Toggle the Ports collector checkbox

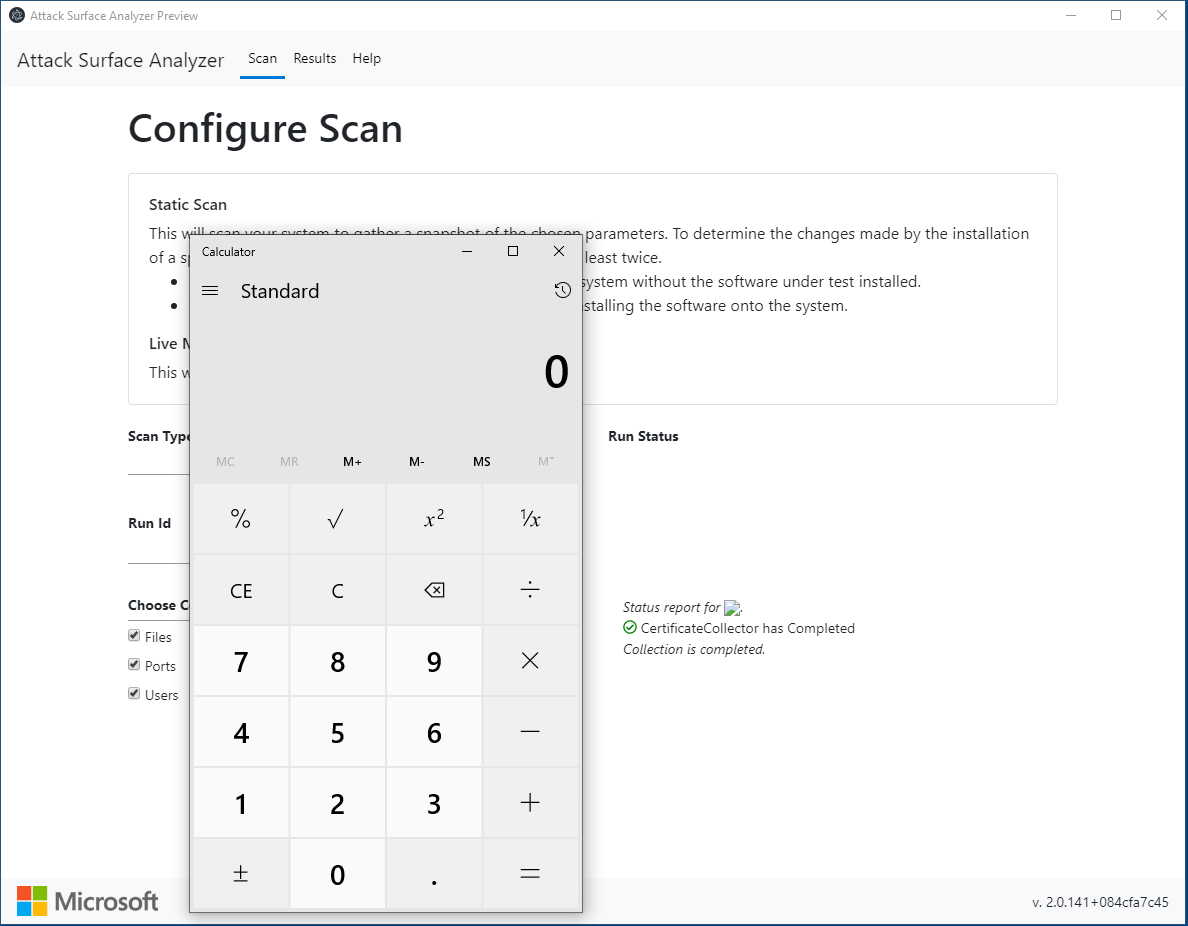click(134, 665)
